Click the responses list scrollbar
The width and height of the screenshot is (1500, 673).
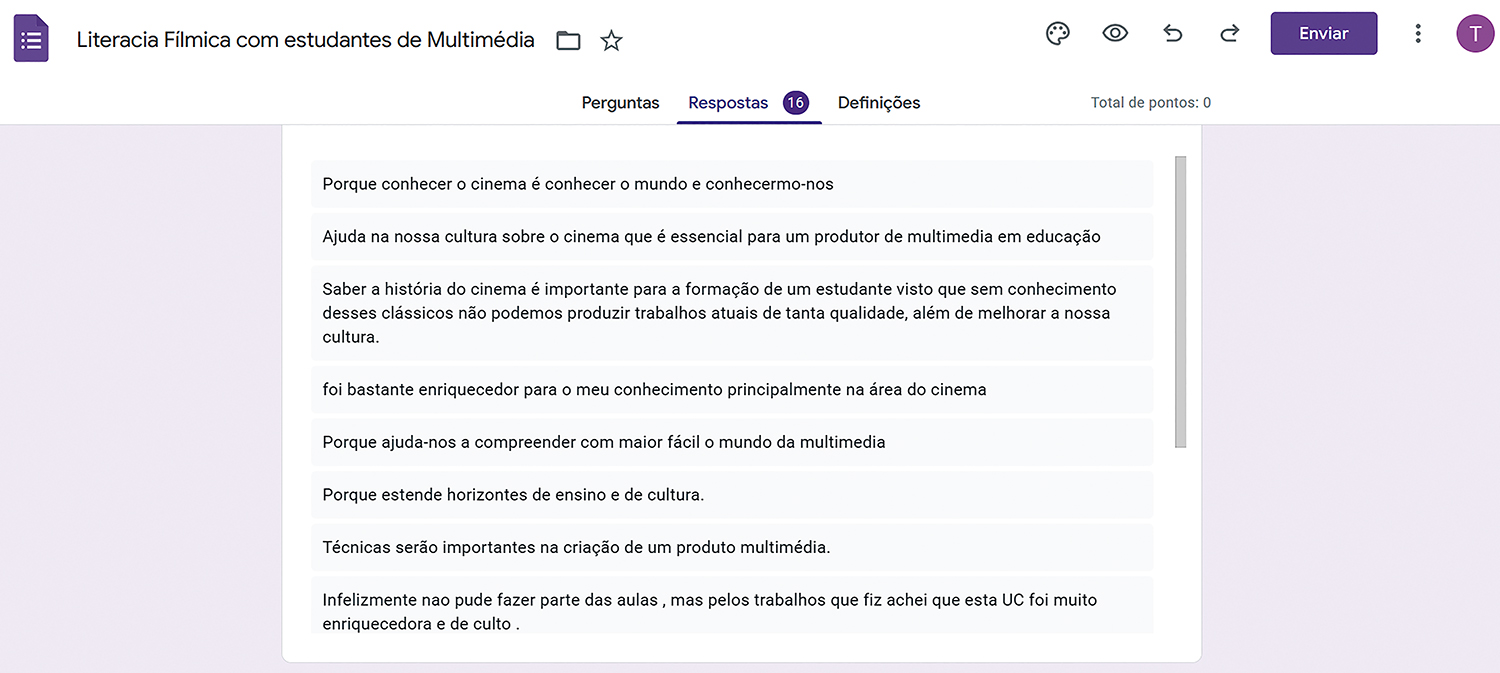pyautogui.click(x=1180, y=301)
